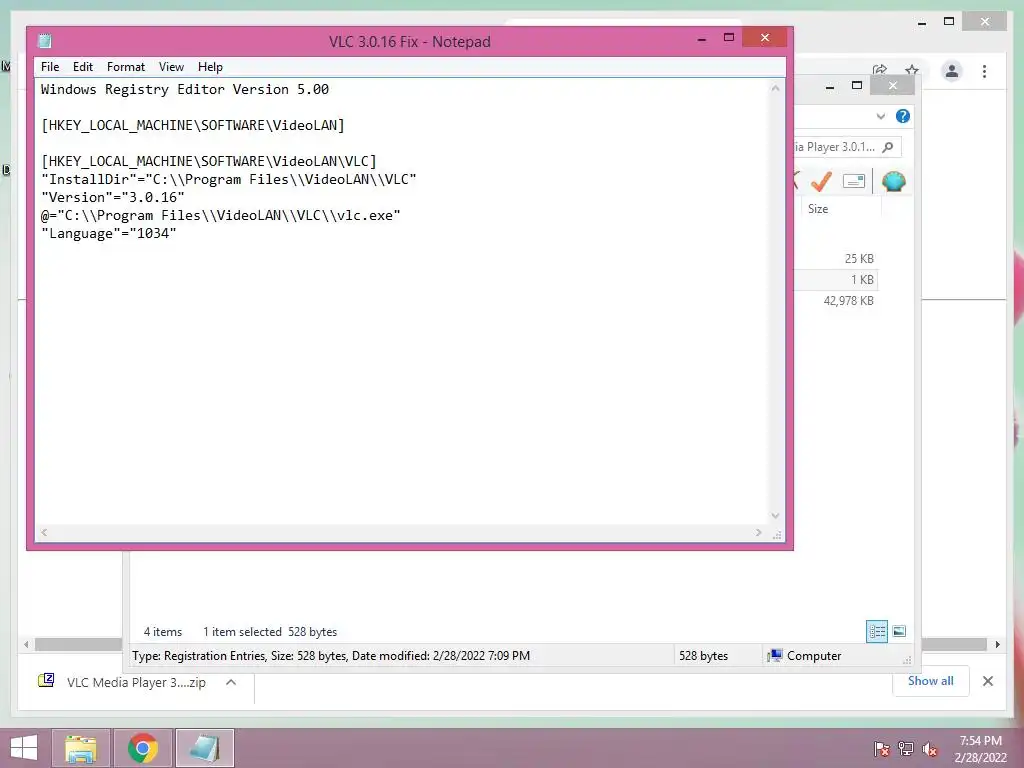Expand the VLC zip download options chevron
This screenshot has width=1024, height=768.
tap(231, 682)
